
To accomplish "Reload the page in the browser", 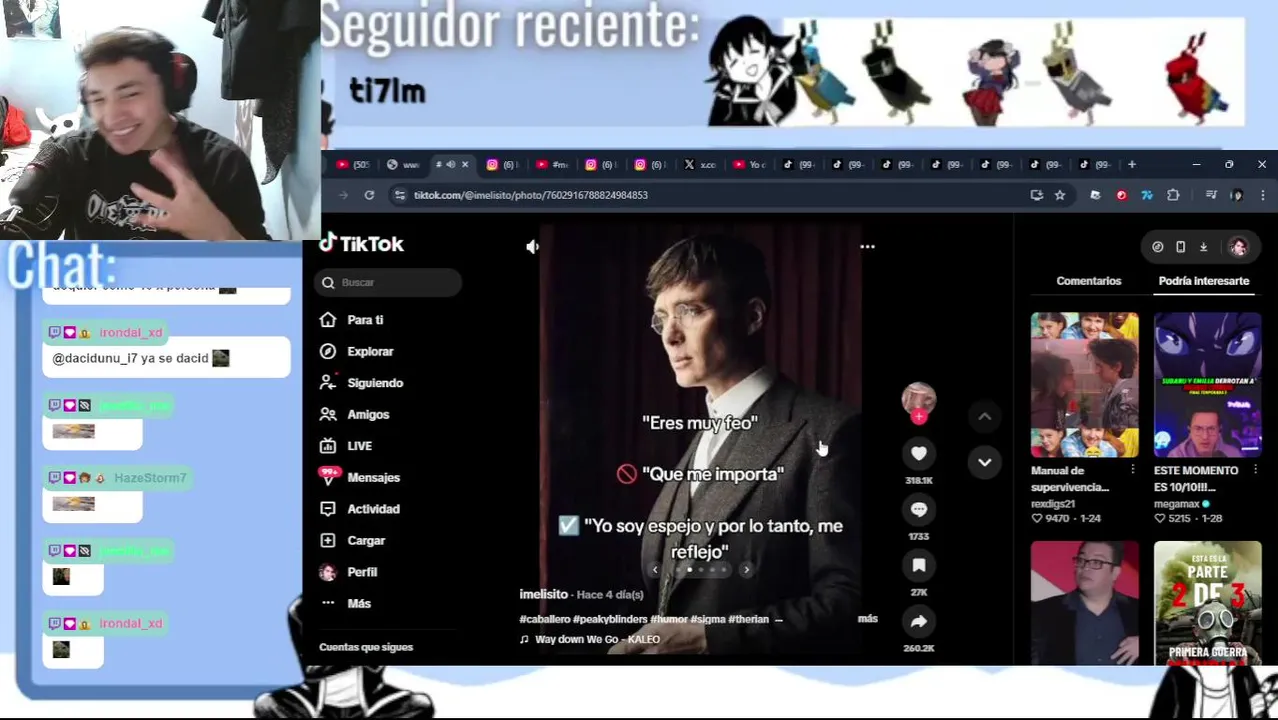I will point(369,195).
